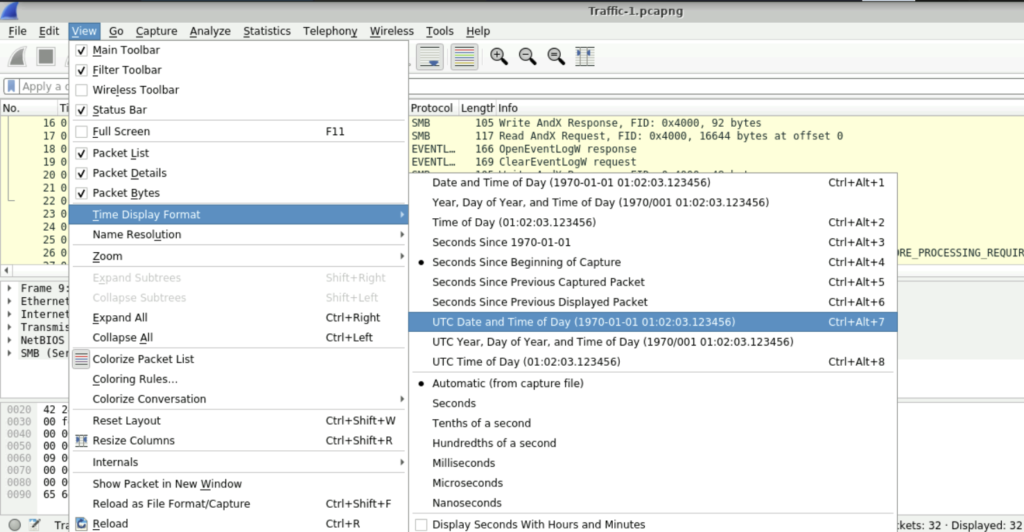Image resolution: width=1024 pixels, height=532 pixels.
Task: Open Coloring Rules dialog
Action: (x=135, y=379)
